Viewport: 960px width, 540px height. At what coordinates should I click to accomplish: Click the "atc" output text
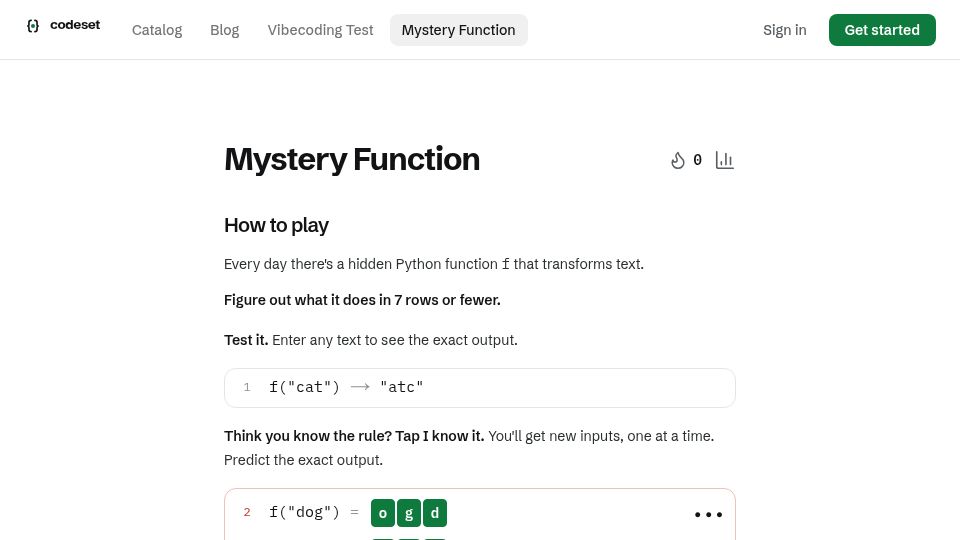(402, 387)
